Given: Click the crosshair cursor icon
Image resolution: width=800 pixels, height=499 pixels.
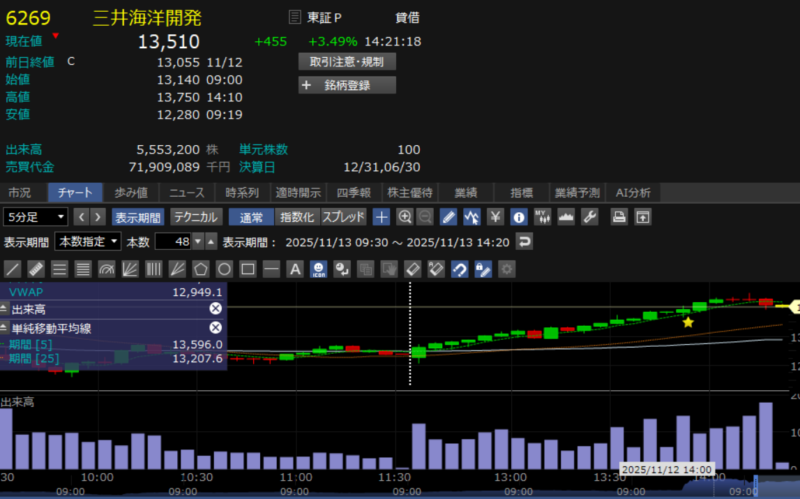Looking at the screenshot, I should click(381, 217).
